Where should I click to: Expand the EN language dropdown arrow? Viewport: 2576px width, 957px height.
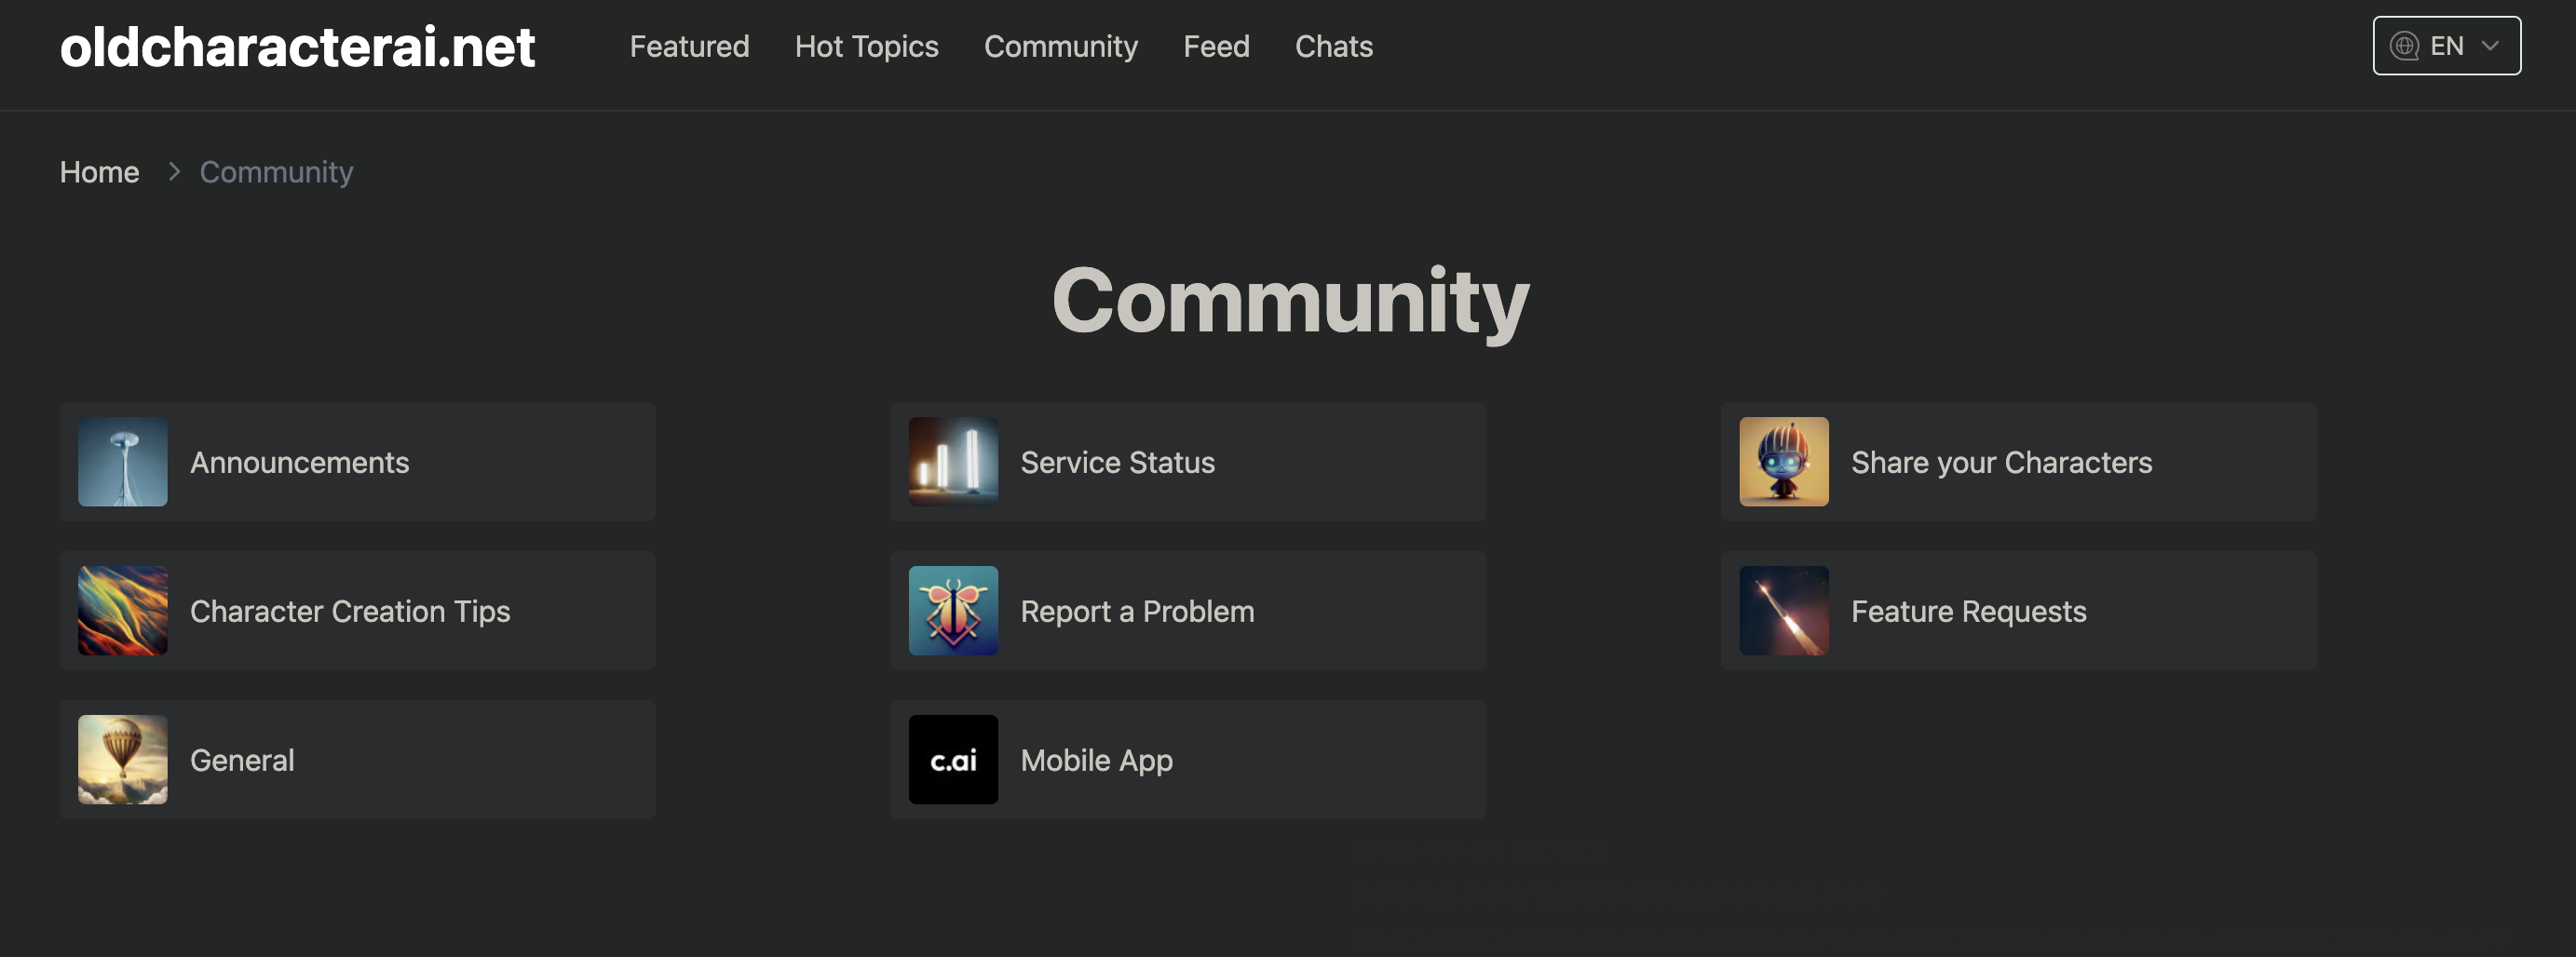coord(2490,46)
